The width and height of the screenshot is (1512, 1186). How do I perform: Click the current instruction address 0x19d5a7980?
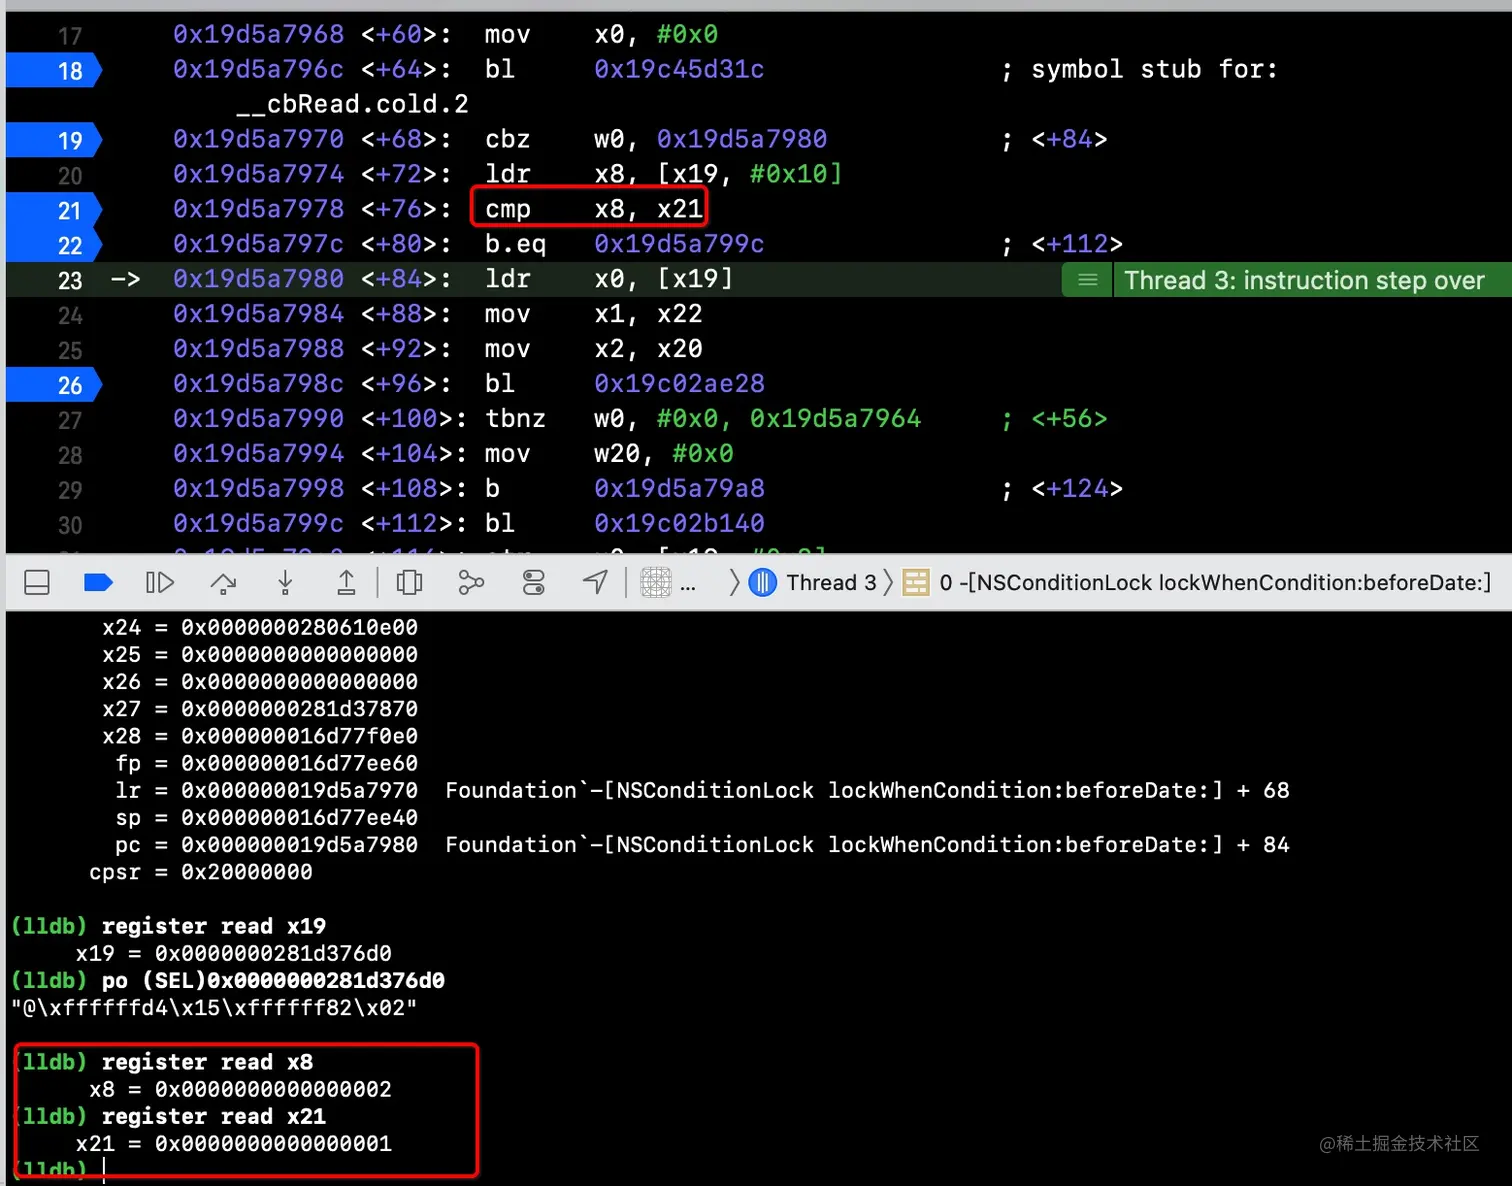click(x=258, y=279)
